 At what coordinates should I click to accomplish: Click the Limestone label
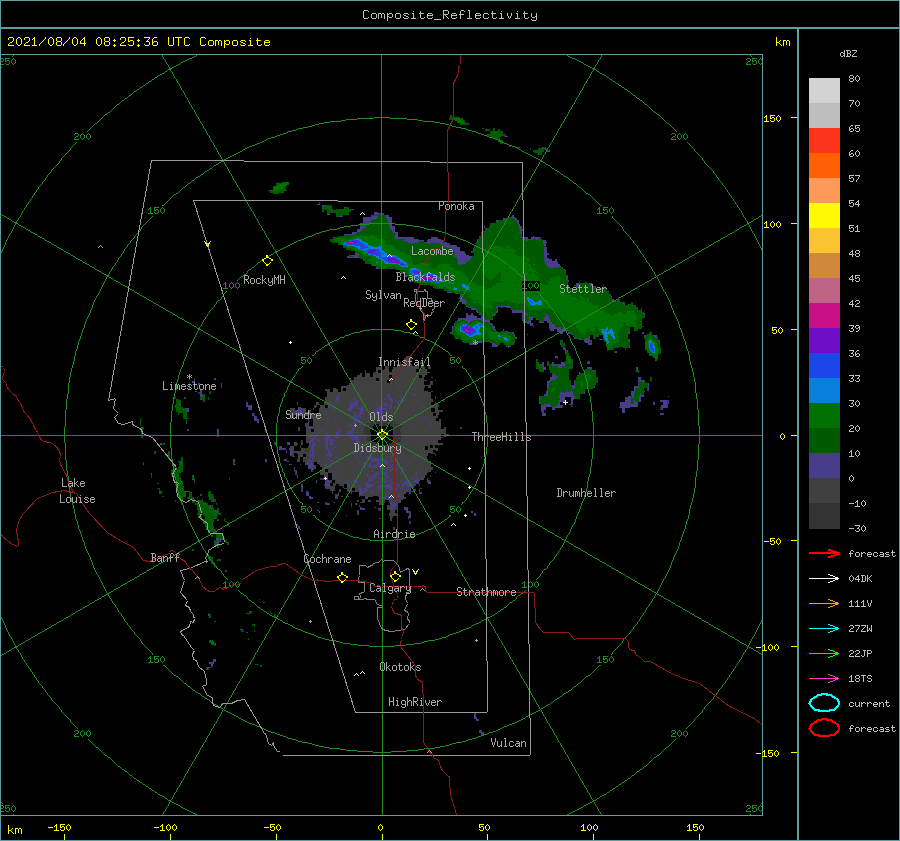(x=189, y=386)
